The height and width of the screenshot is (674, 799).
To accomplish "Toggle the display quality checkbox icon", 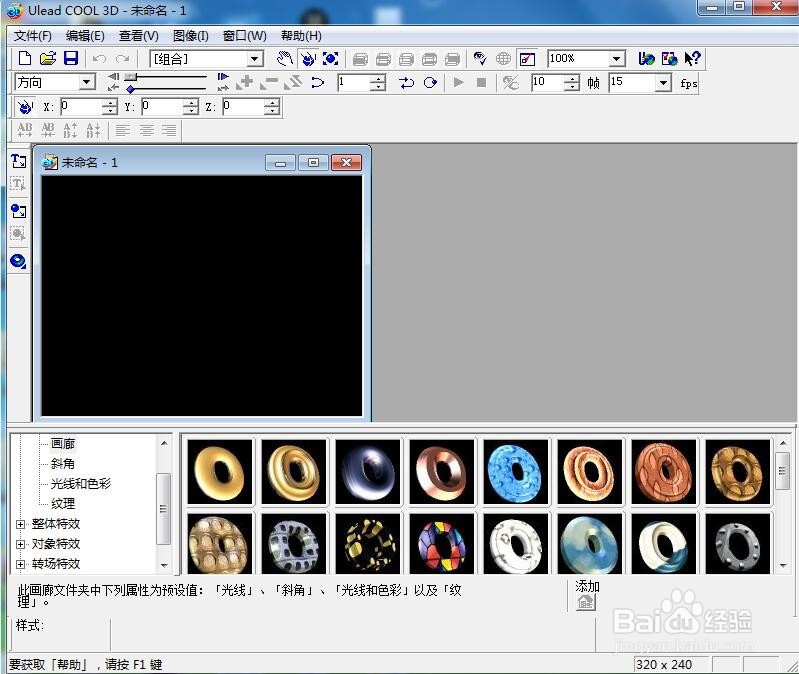I will (x=527, y=59).
